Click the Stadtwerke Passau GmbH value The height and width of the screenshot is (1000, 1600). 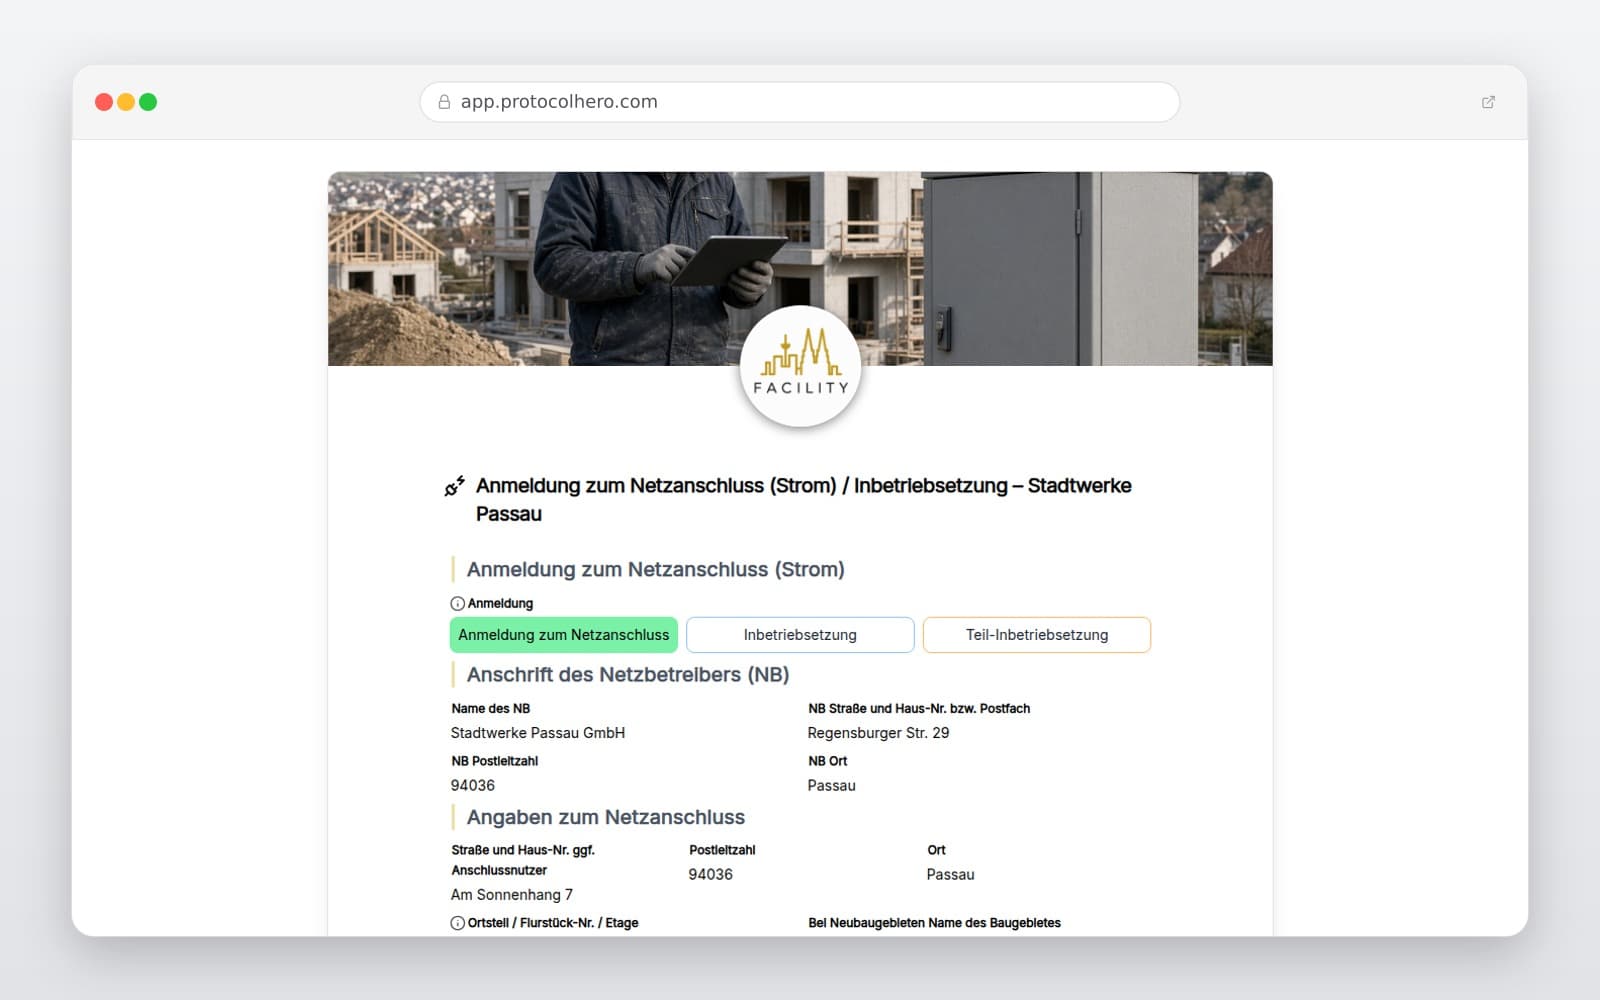coord(538,733)
